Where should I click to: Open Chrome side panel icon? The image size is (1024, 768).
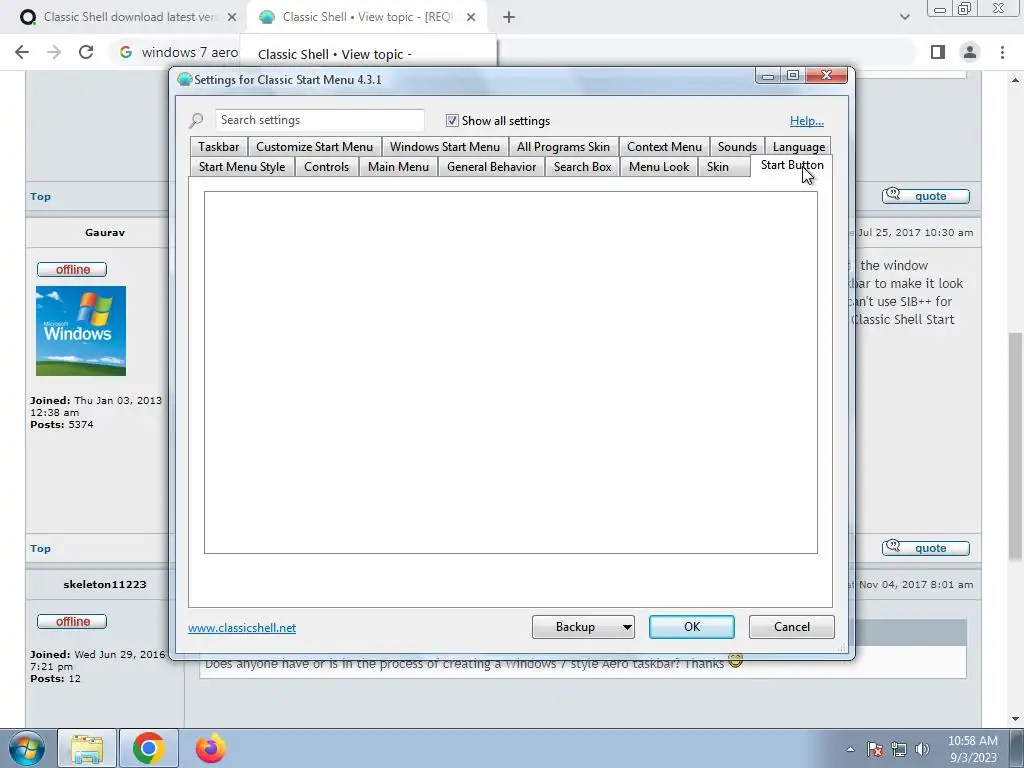pos(938,52)
